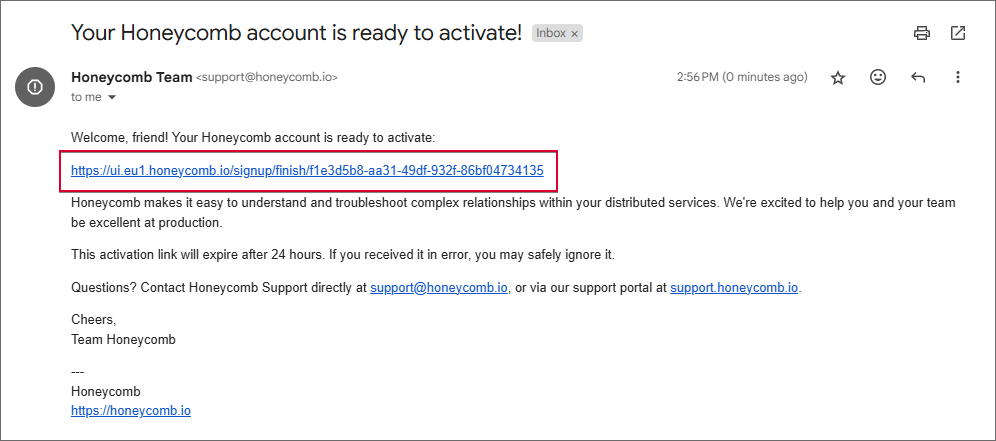Star the Honeycomb Team message

(838, 78)
